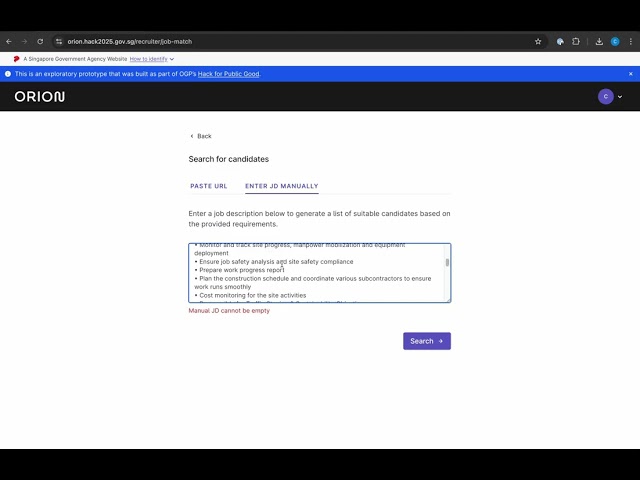
Task: Bookmark this page with the star icon
Action: (538, 42)
